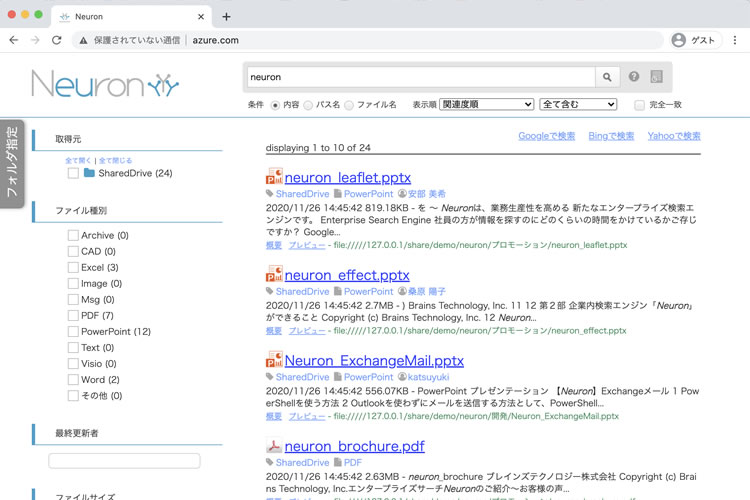The height and width of the screenshot is (500, 750).
Task: Click the SharedDrive folder icon in sidebar
Action: tap(89, 172)
